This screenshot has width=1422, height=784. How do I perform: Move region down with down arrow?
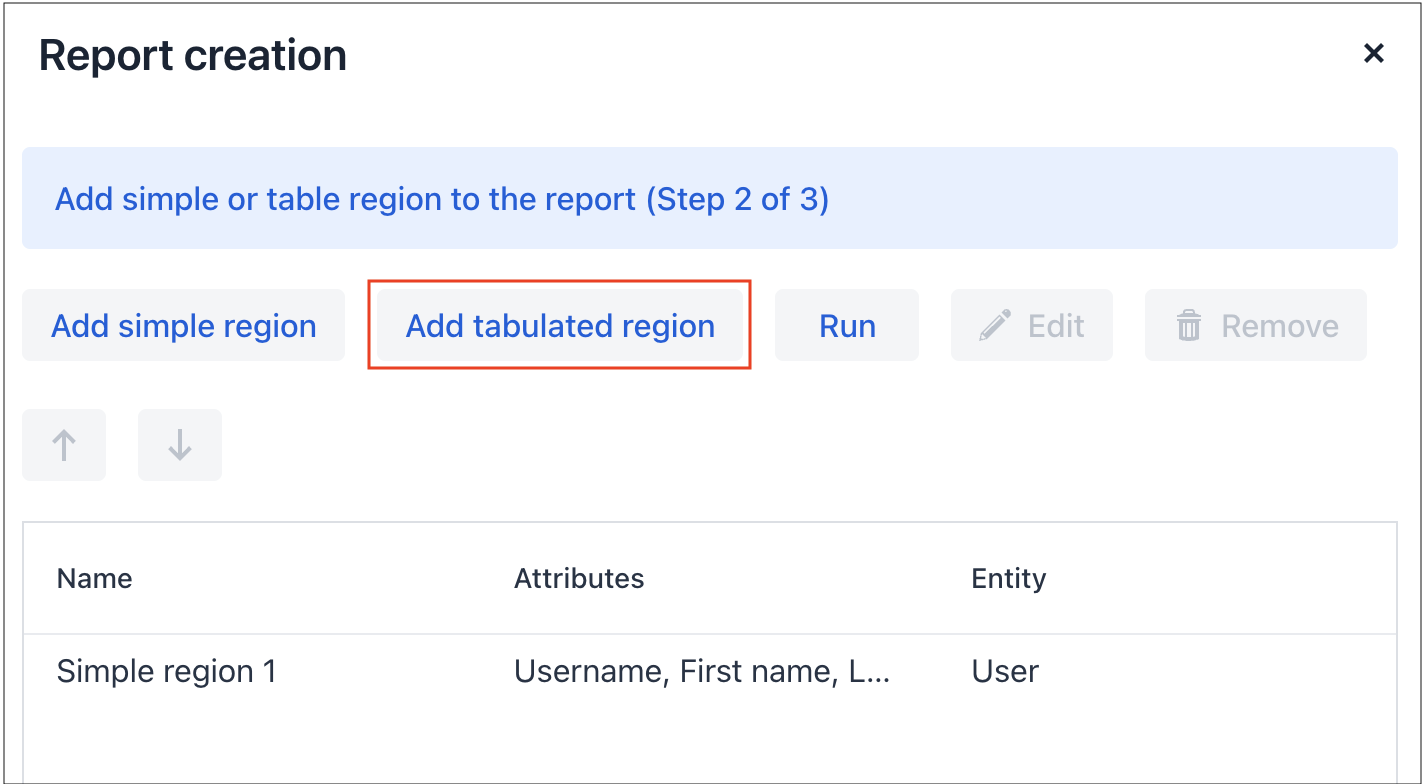coord(180,445)
